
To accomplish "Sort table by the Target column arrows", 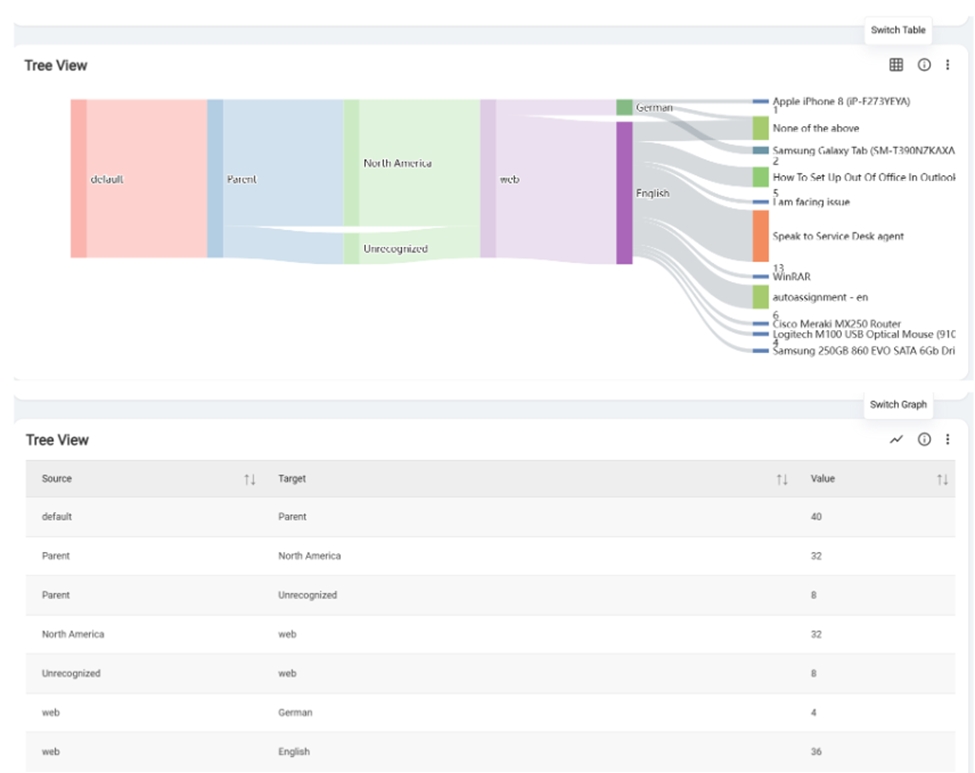I will 782,480.
